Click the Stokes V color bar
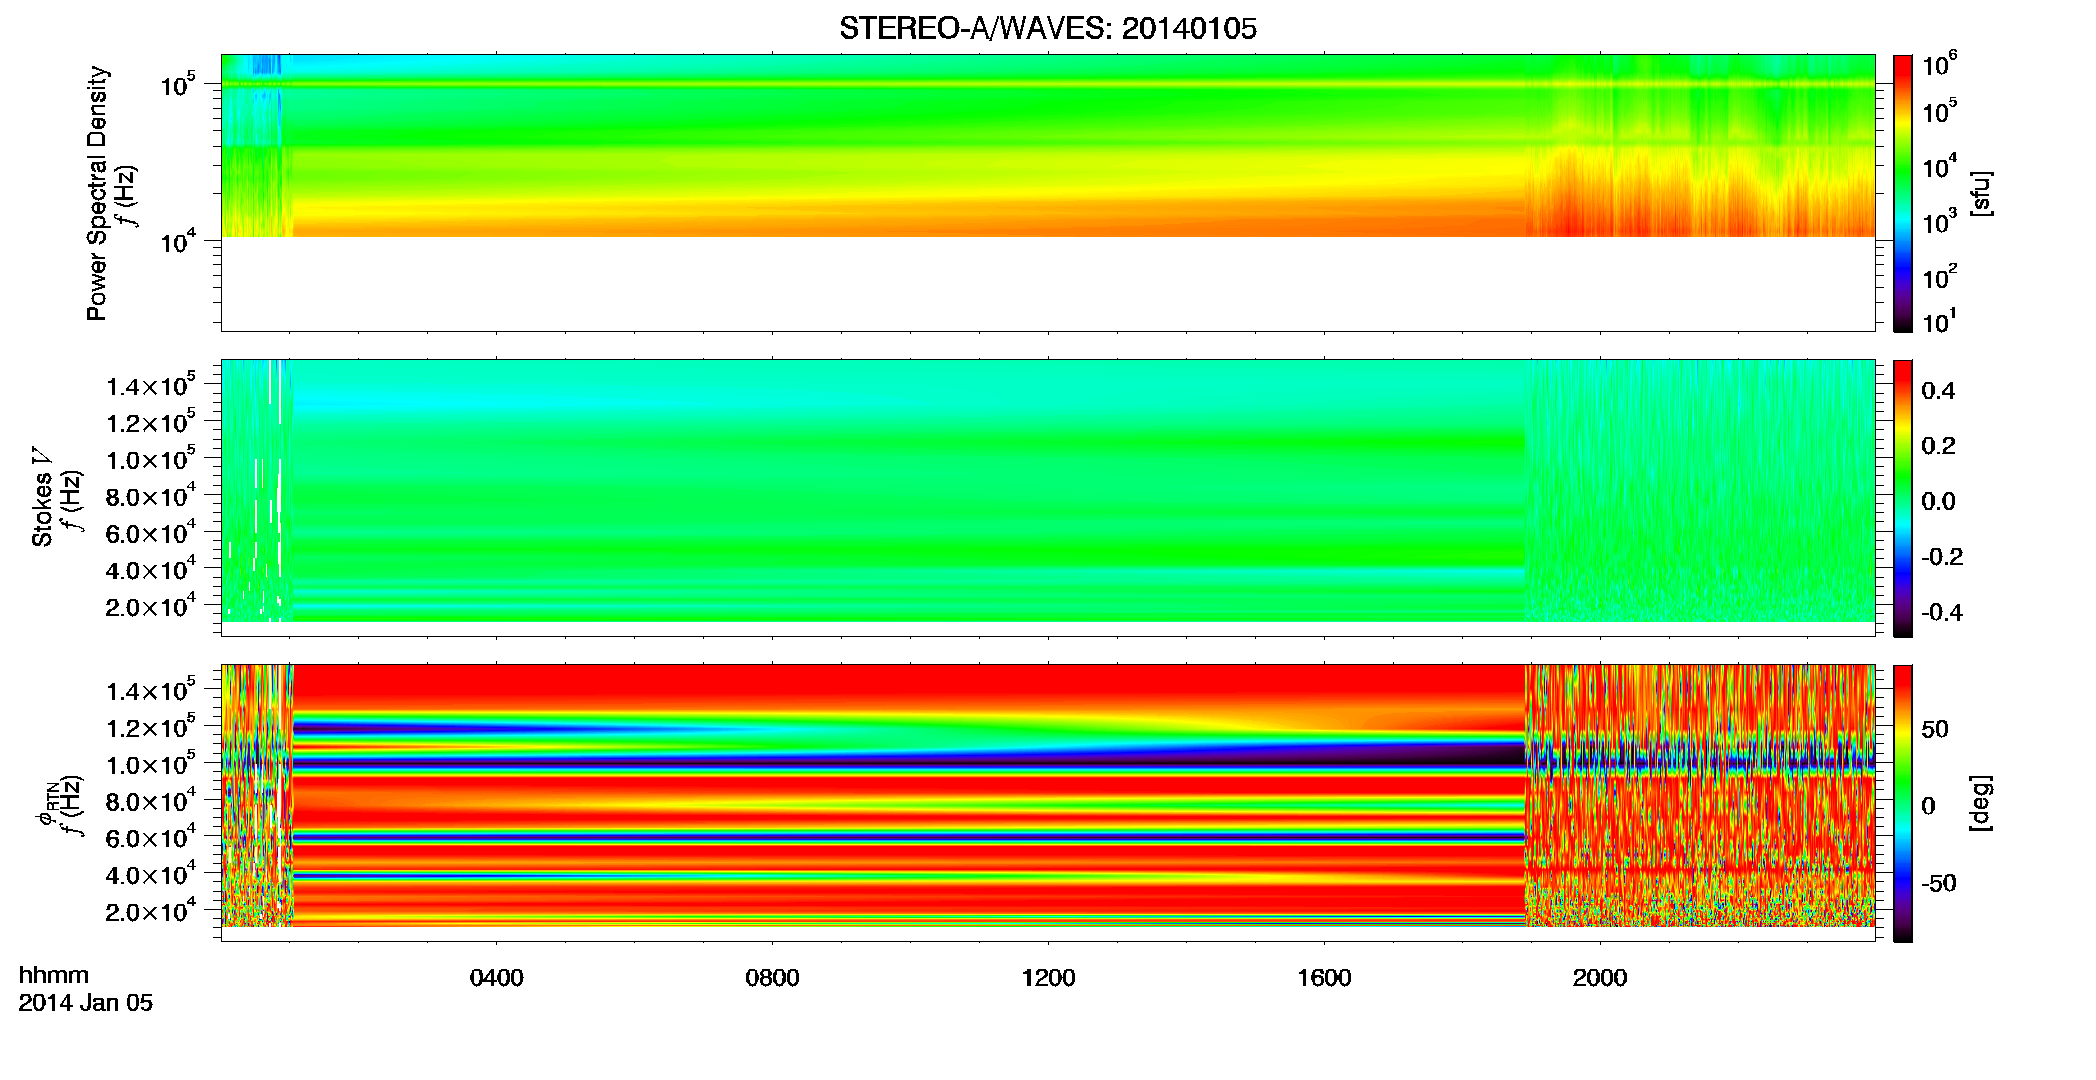 [1903, 498]
